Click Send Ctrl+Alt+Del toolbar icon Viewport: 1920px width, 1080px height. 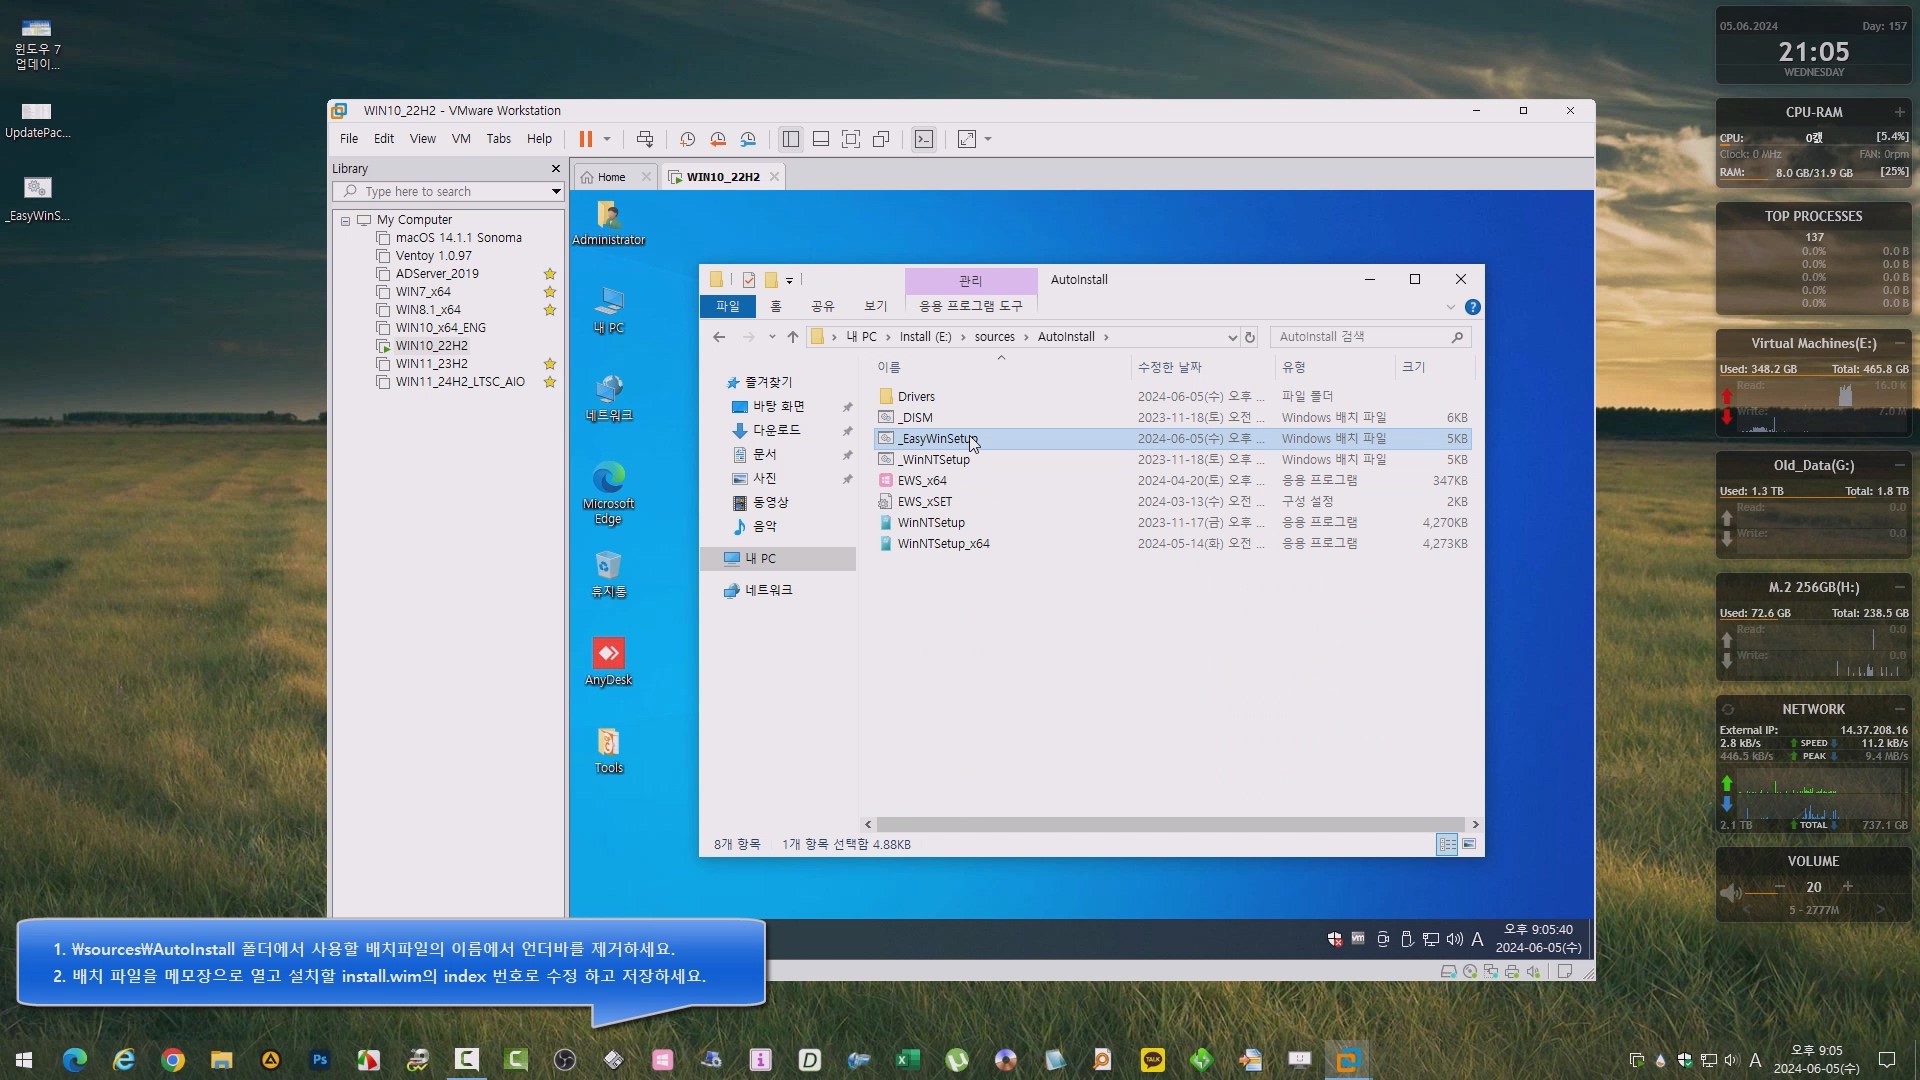(x=645, y=139)
